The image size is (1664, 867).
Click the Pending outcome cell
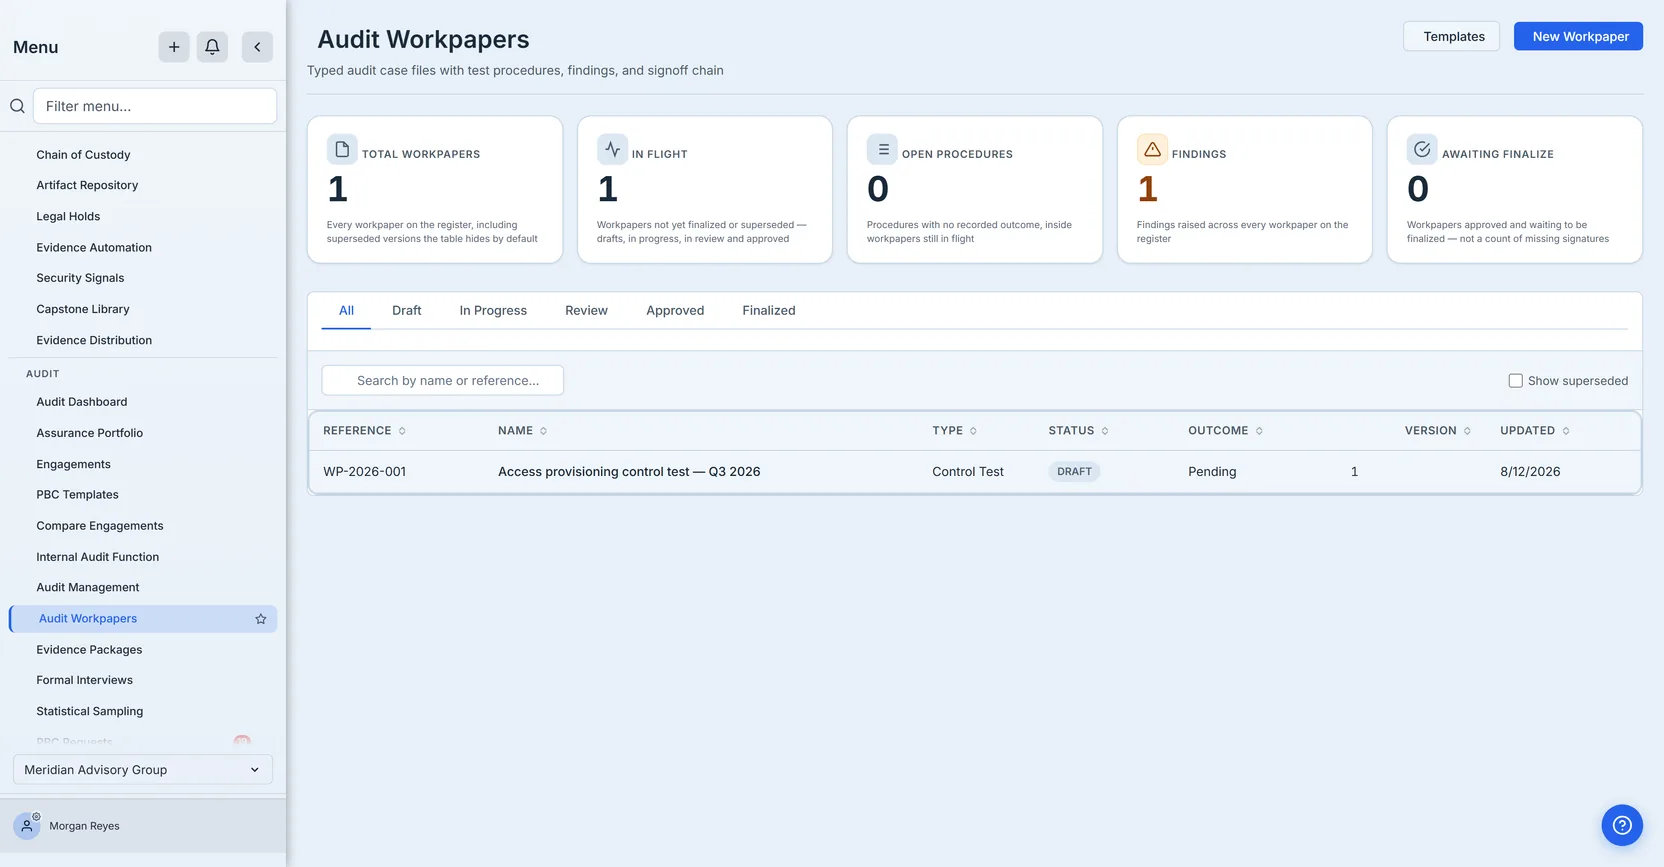click(x=1212, y=472)
